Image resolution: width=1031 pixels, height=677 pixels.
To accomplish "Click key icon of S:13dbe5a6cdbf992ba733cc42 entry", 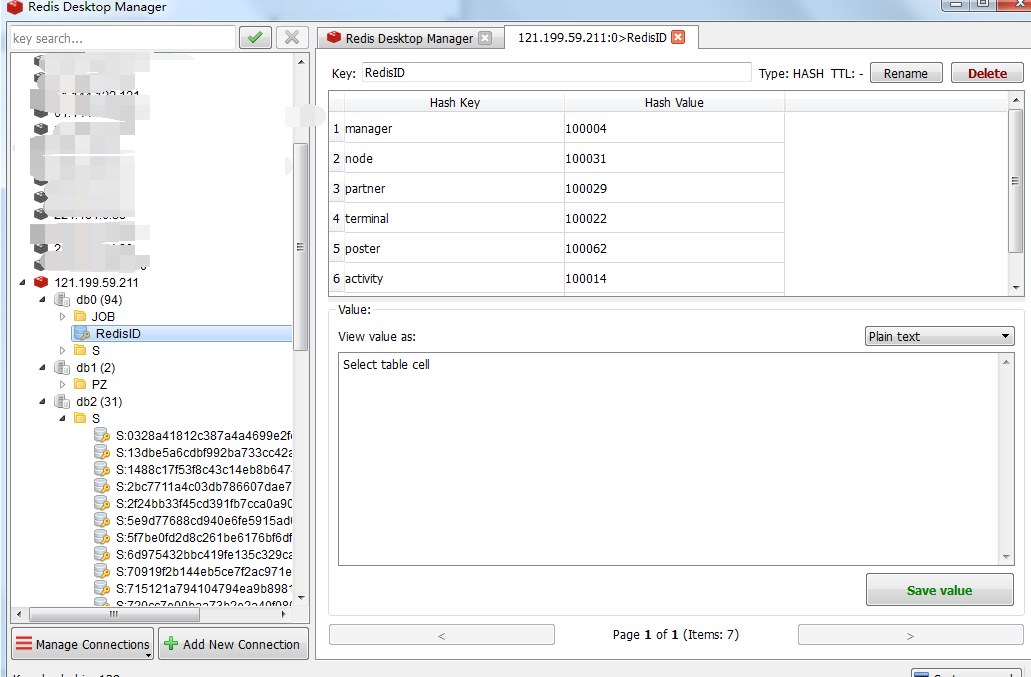I will tap(102, 452).
